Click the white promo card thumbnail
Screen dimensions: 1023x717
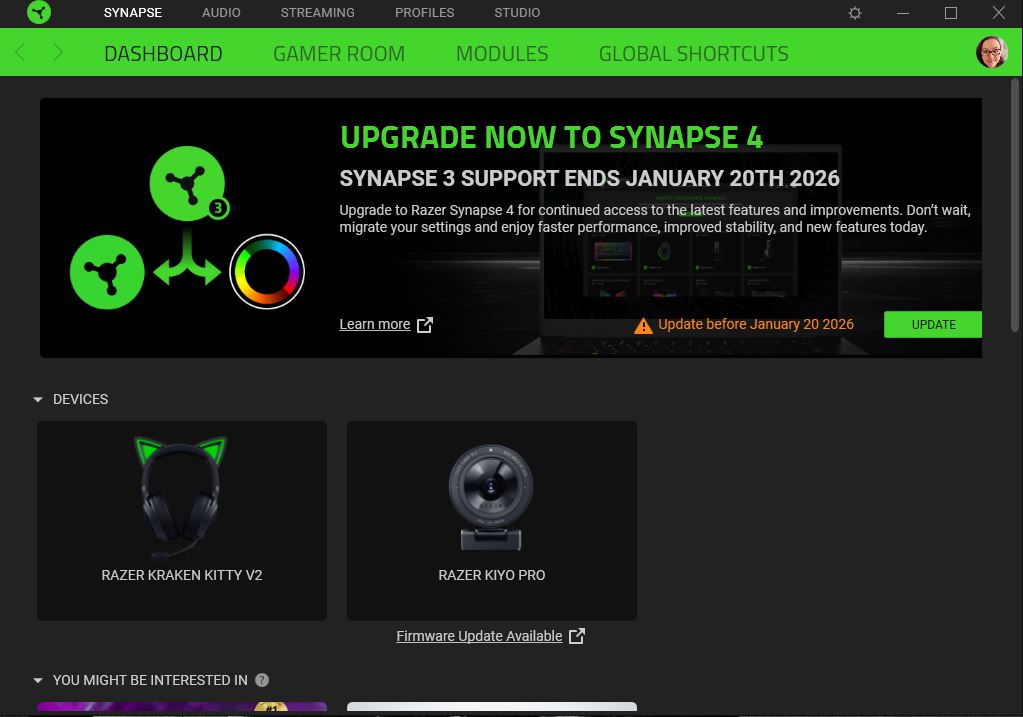pyautogui.click(x=492, y=707)
